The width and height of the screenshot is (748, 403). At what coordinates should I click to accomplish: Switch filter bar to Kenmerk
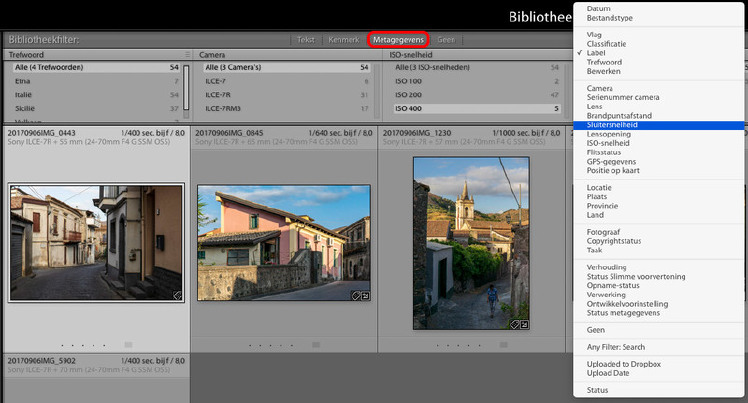coord(343,40)
